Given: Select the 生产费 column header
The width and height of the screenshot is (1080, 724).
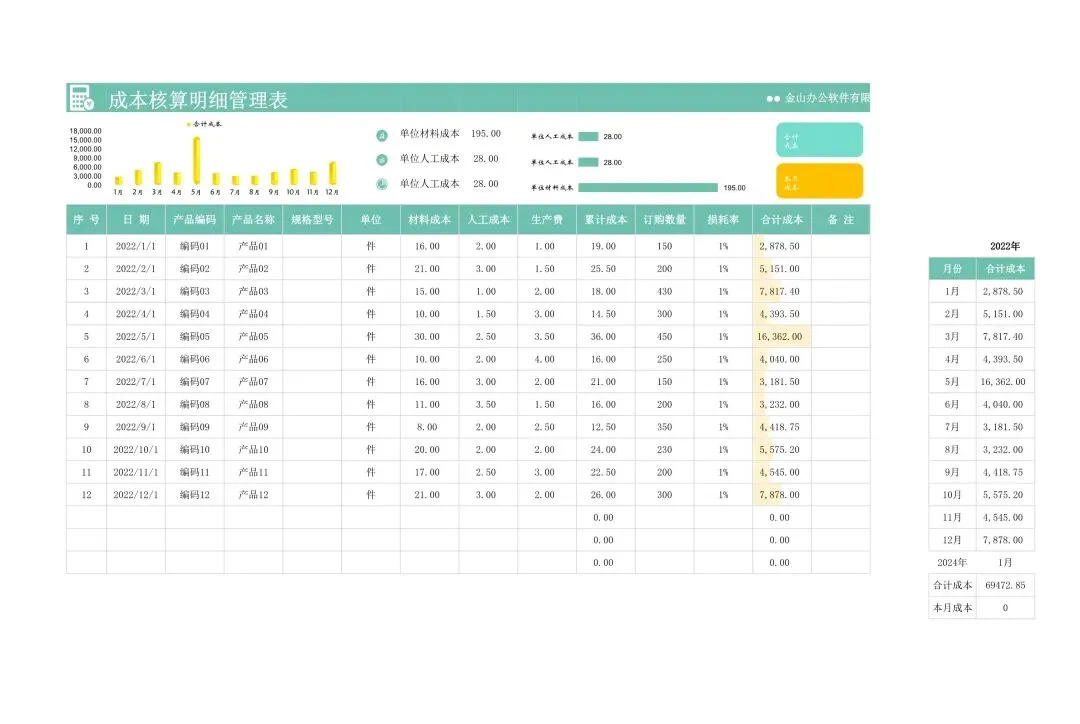Looking at the screenshot, I should pyautogui.click(x=547, y=220).
